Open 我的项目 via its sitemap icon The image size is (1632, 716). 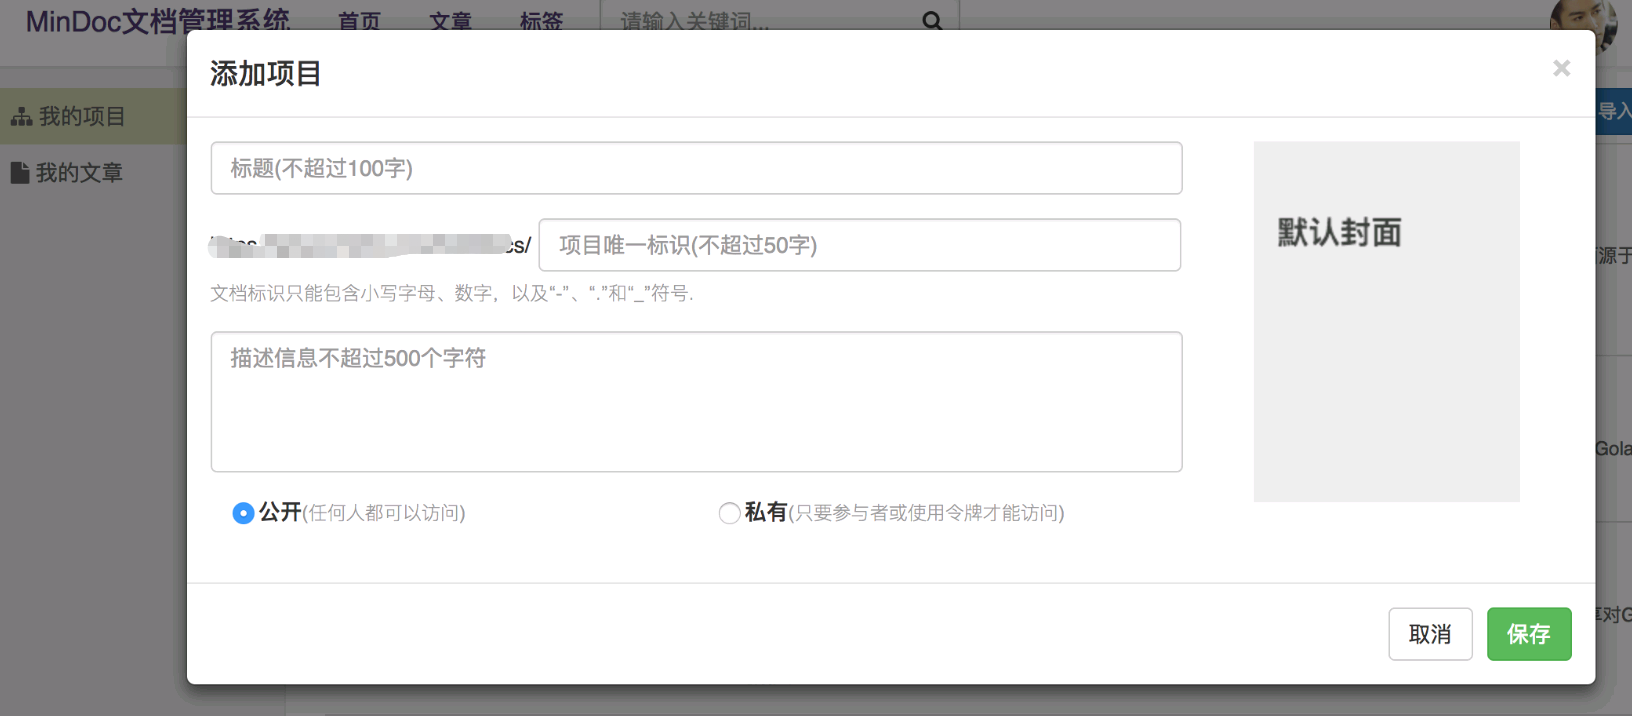pos(21,116)
